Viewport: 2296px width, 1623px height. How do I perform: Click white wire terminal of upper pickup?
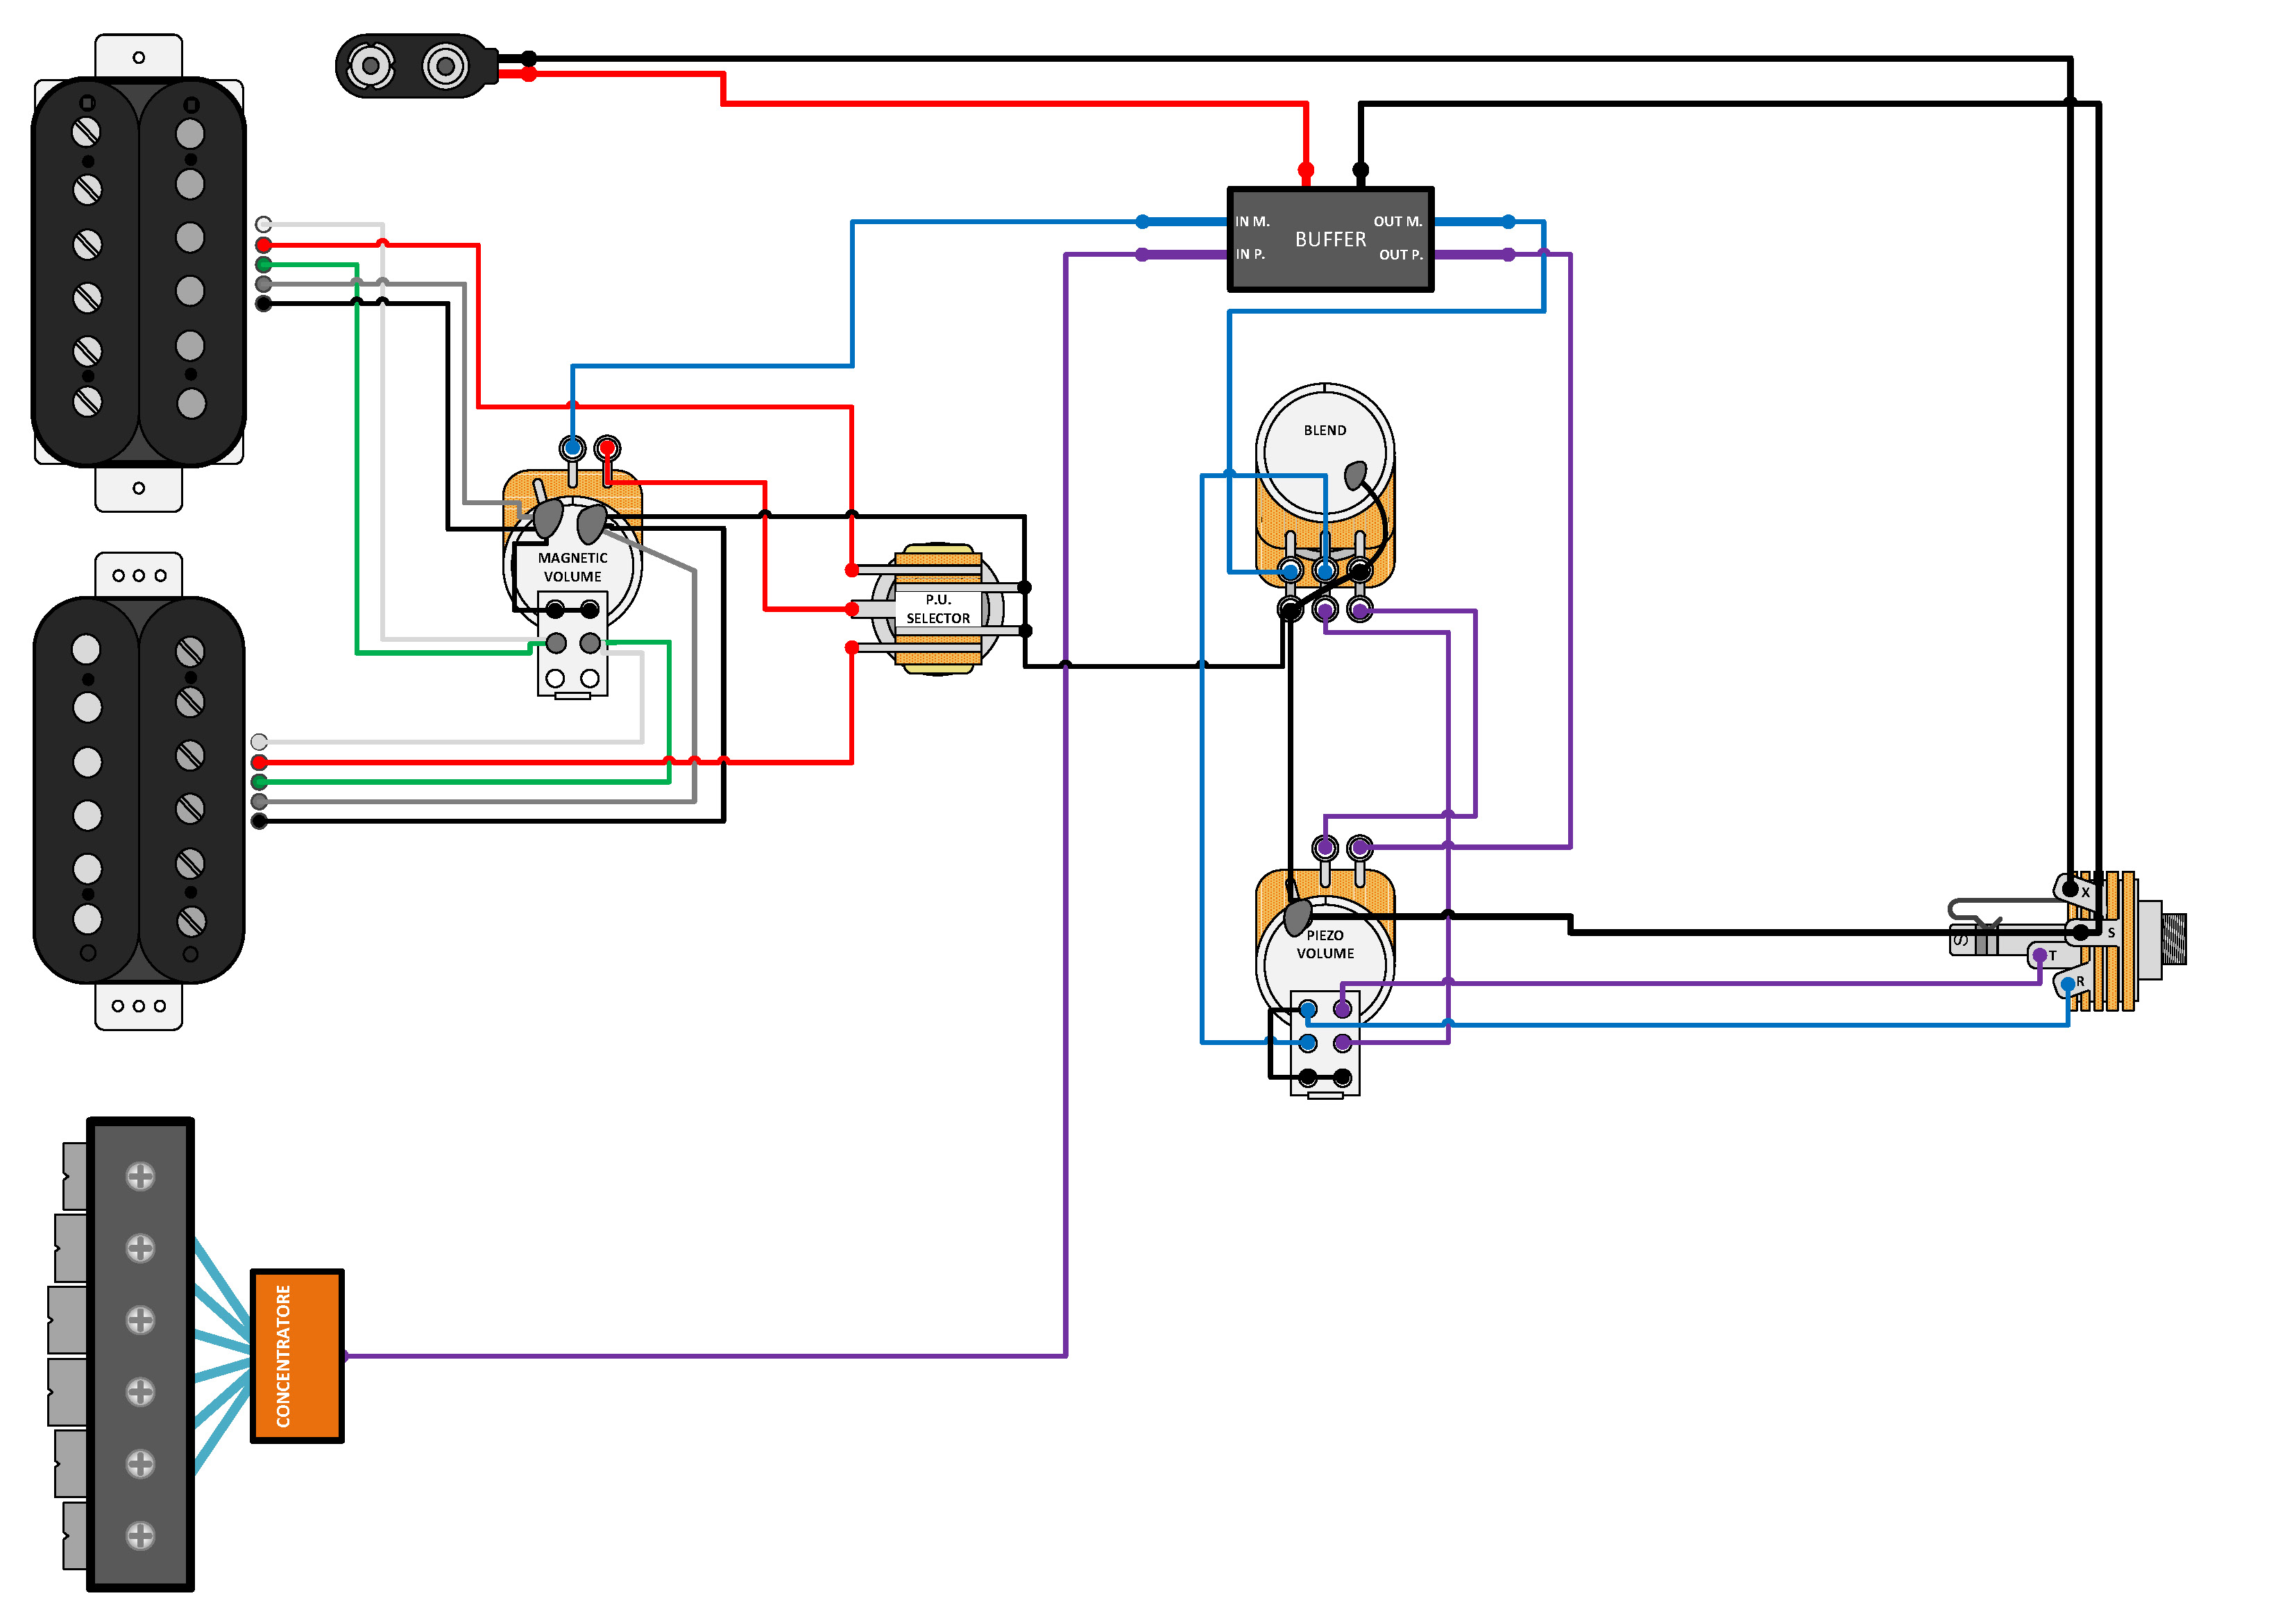click(263, 224)
